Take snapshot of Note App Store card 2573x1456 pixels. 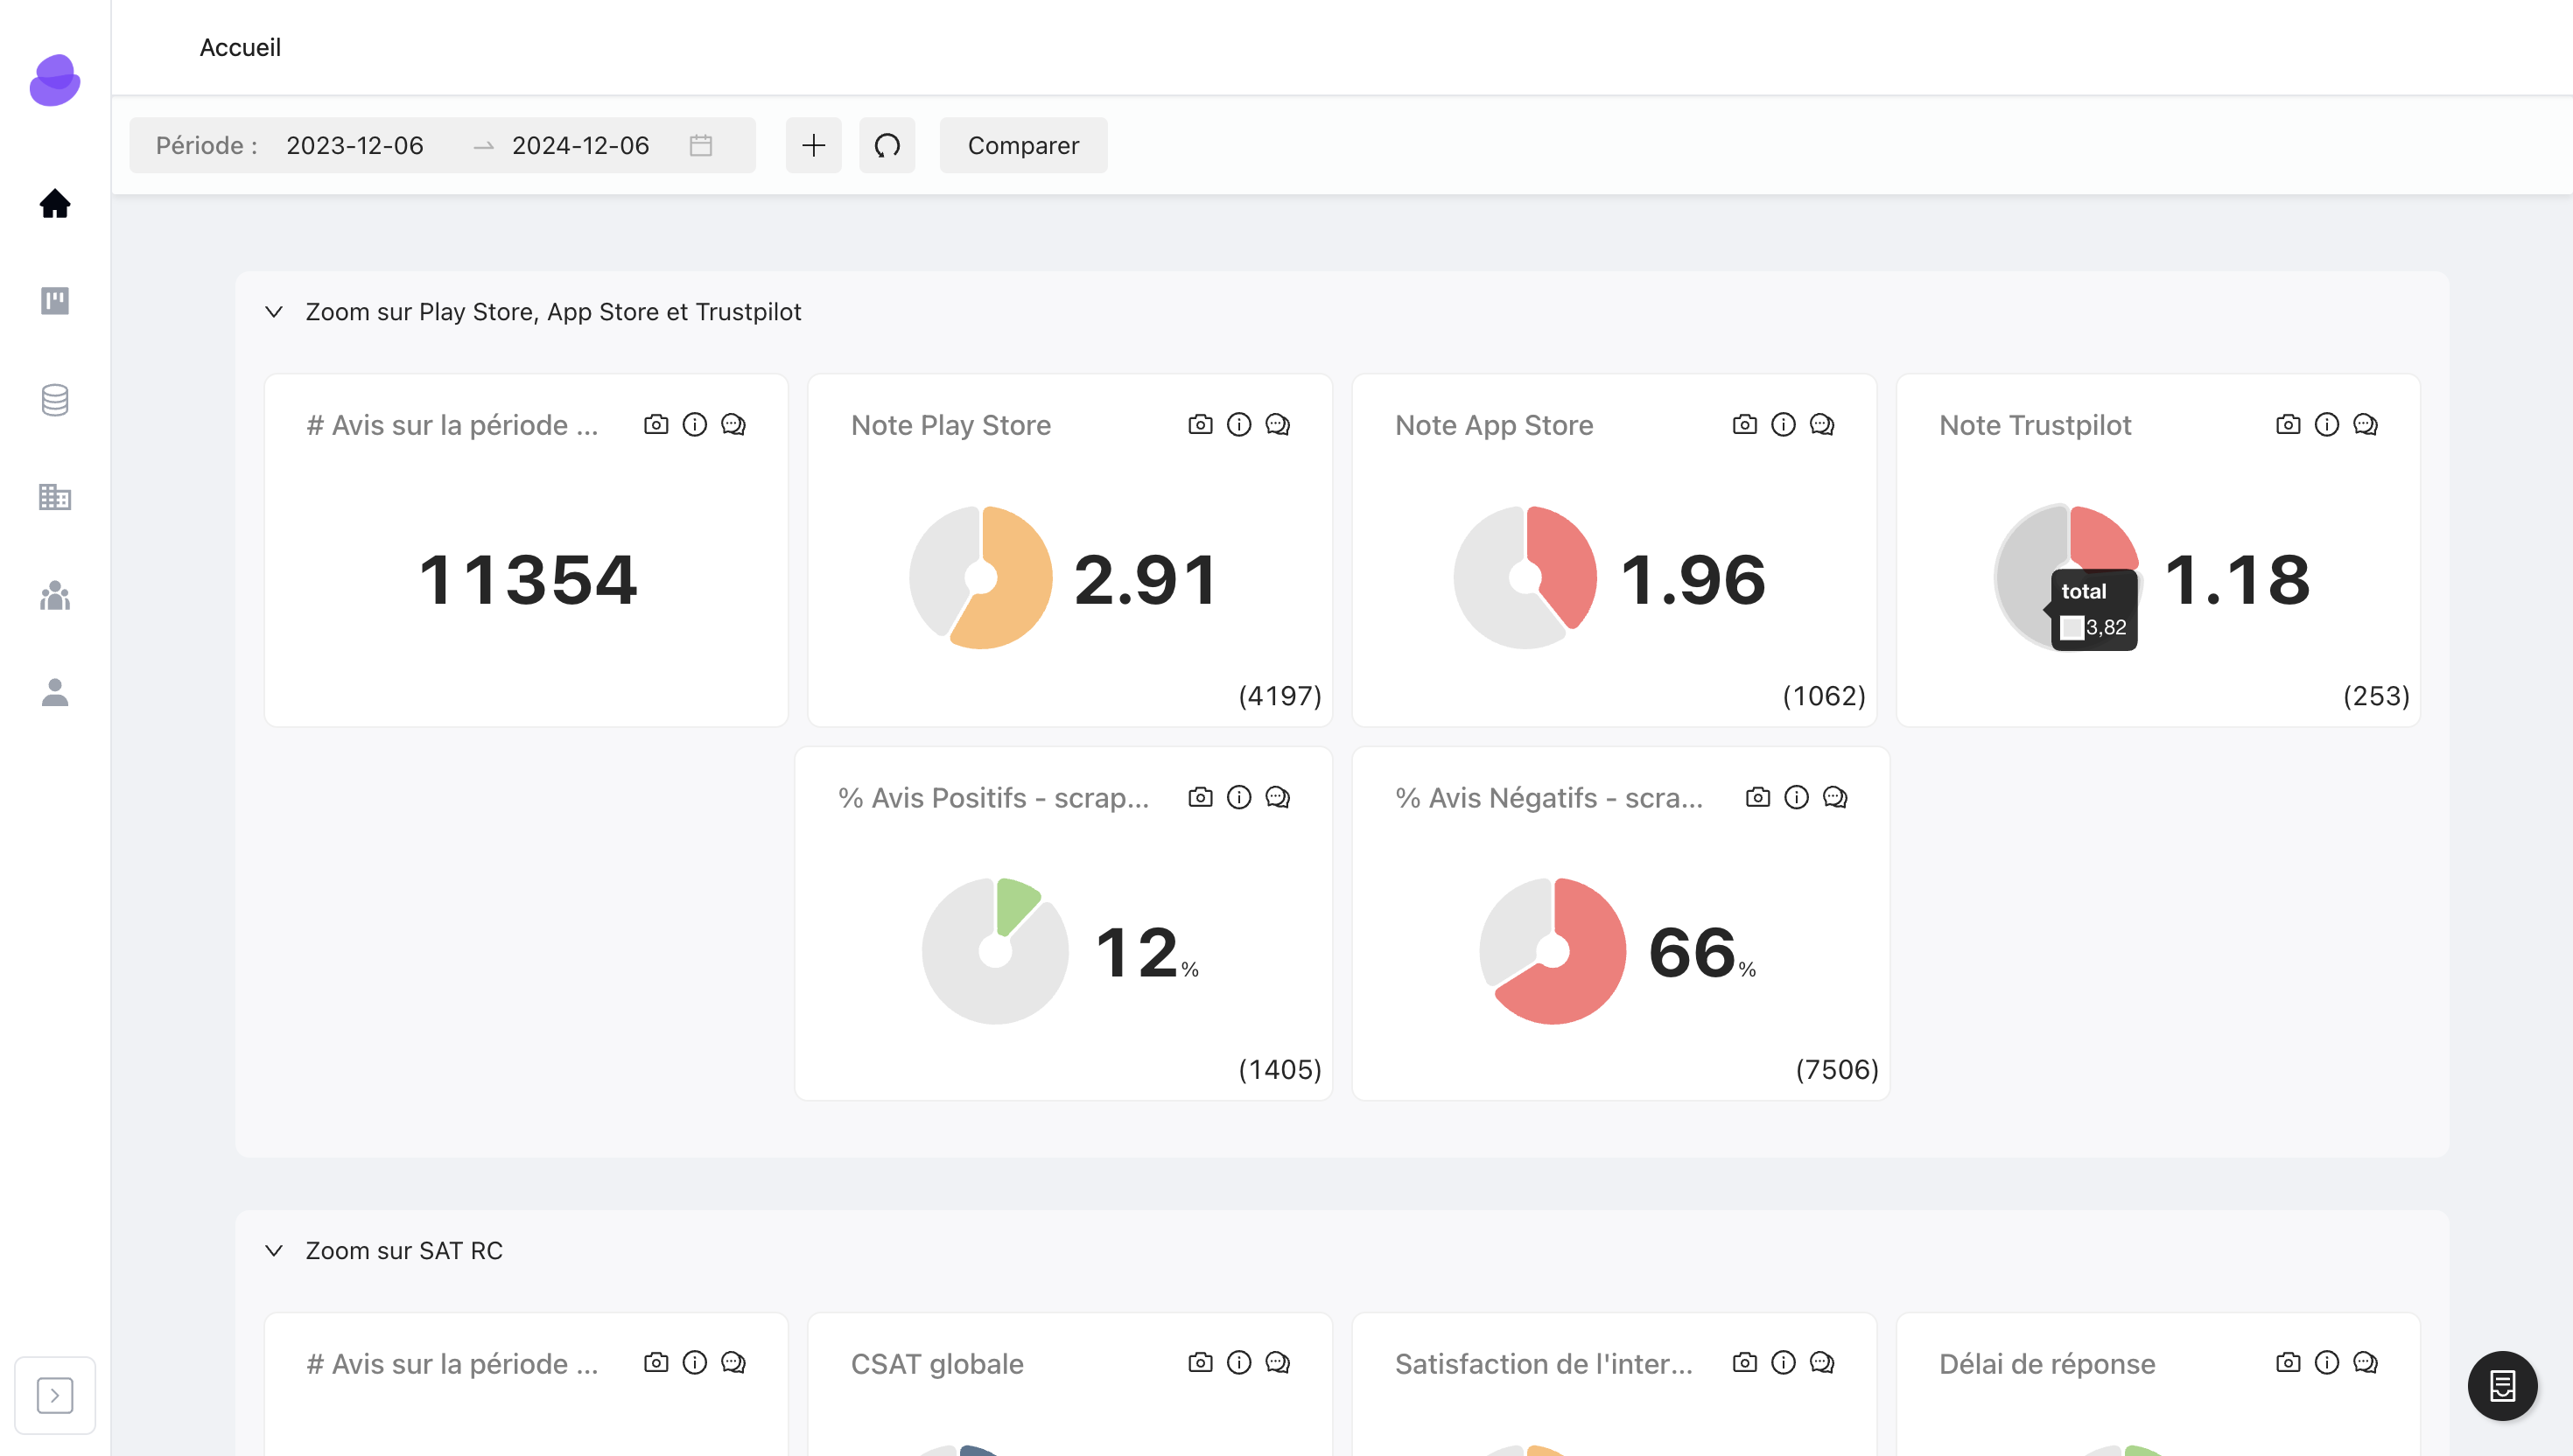tap(1744, 425)
